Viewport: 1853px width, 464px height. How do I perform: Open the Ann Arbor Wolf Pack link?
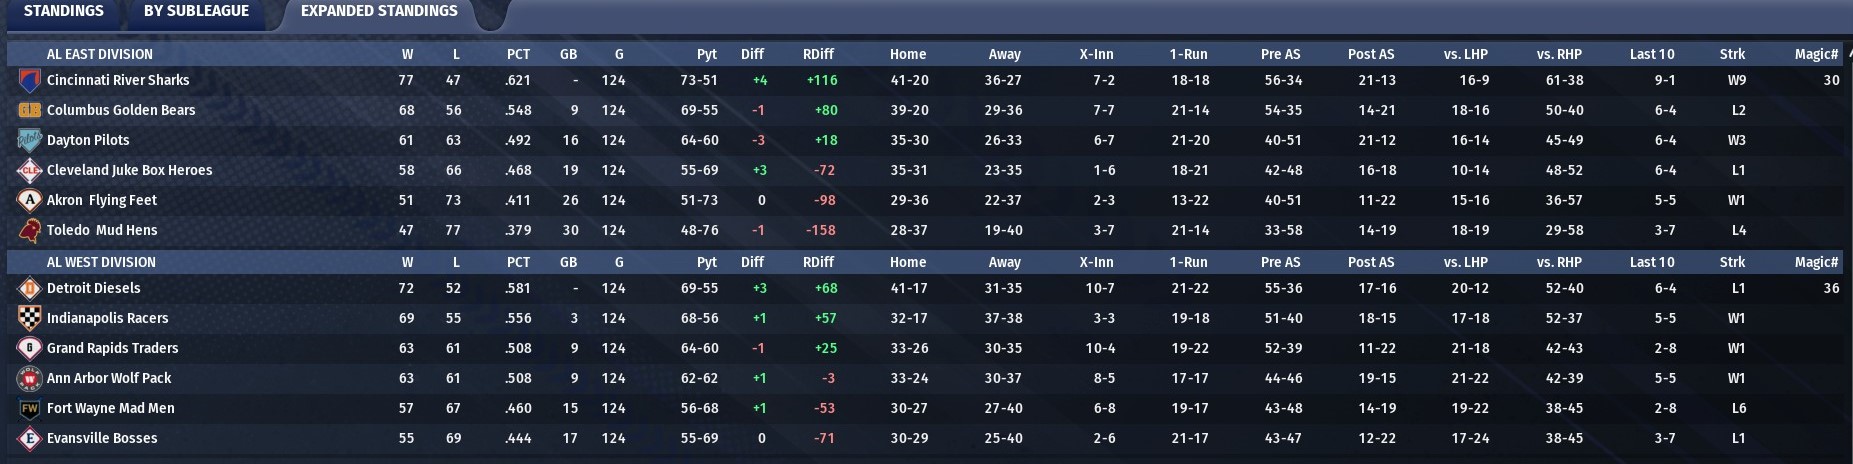(109, 378)
